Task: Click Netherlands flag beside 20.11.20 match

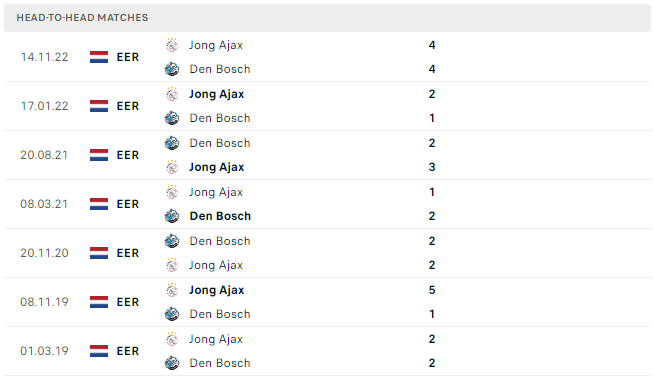Action: [x=99, y=253]
